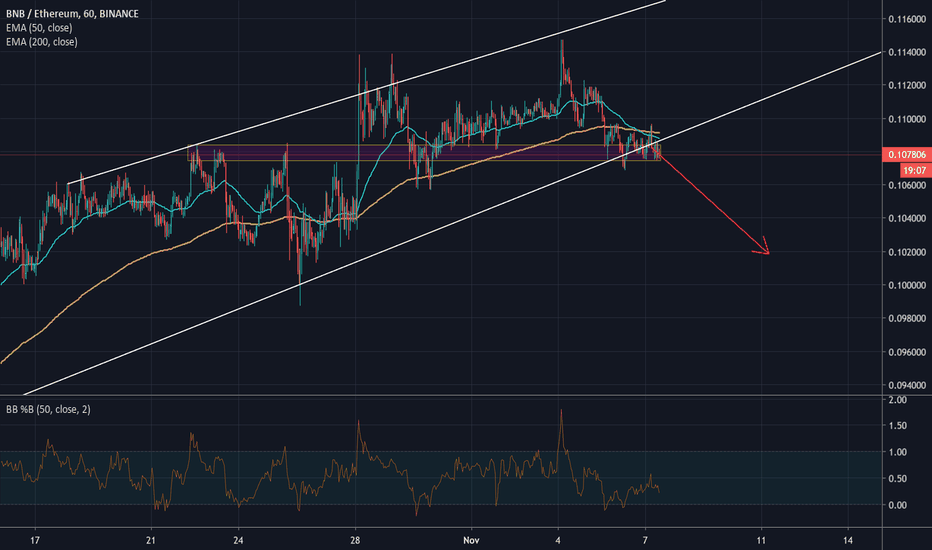Click the 0.50 level on %B axis
Viewport: 932px width, 550px height.
tap(898, 478)
